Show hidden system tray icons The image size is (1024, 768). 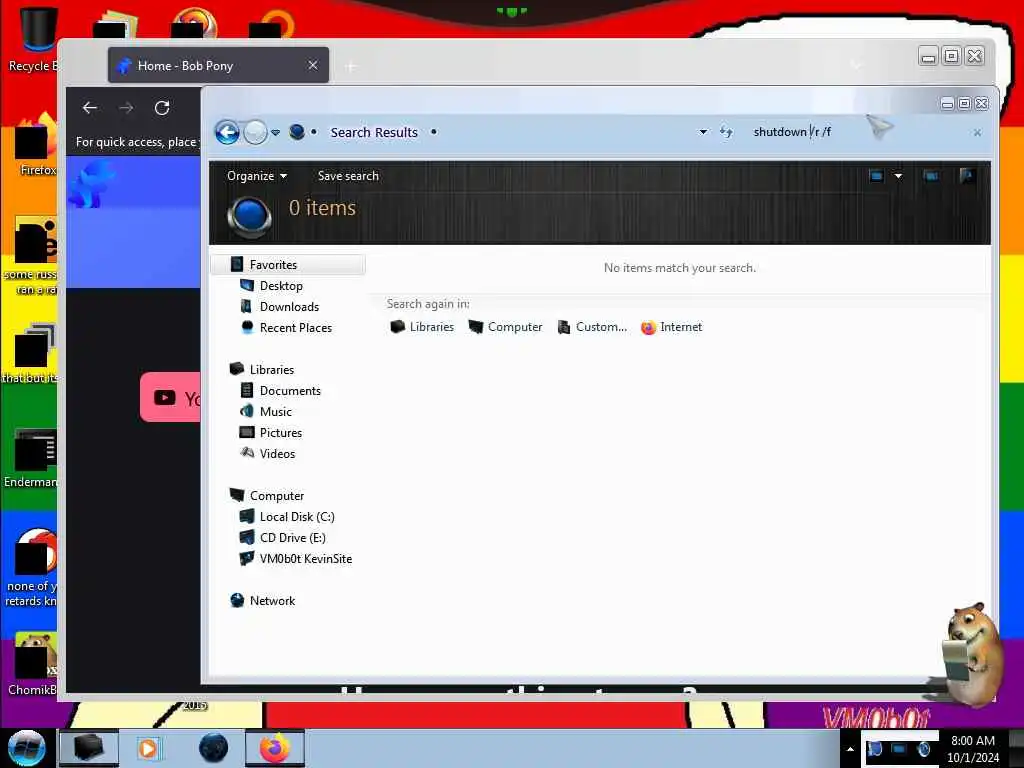coord(850,749)
